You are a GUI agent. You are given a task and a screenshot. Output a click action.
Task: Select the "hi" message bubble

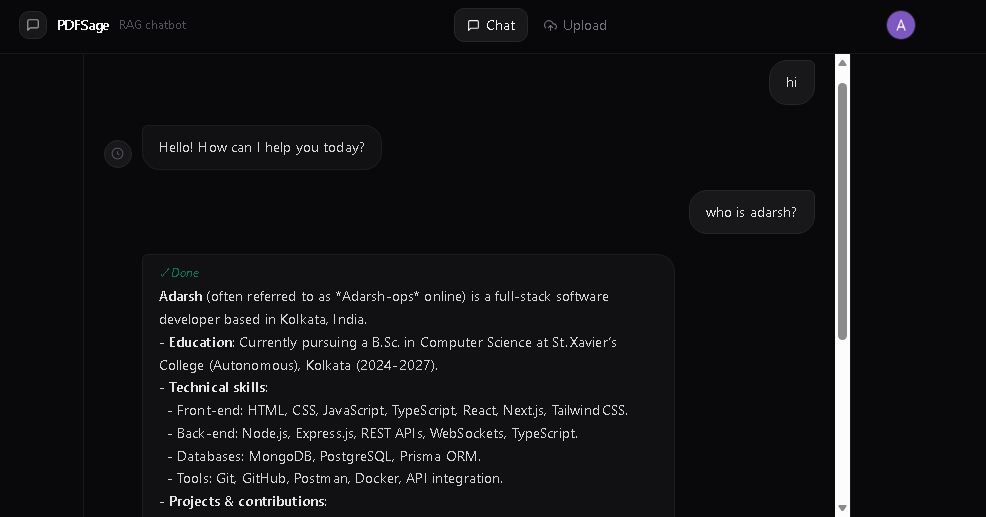tap(792, 82)
